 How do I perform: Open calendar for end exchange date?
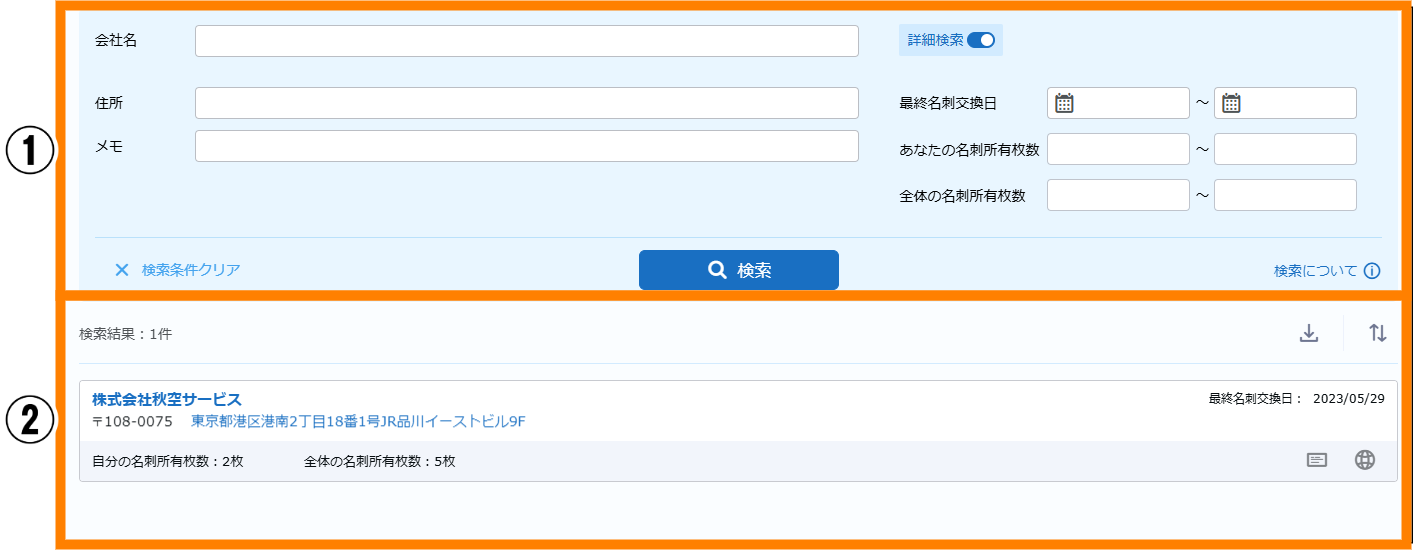pos(1232,103)
